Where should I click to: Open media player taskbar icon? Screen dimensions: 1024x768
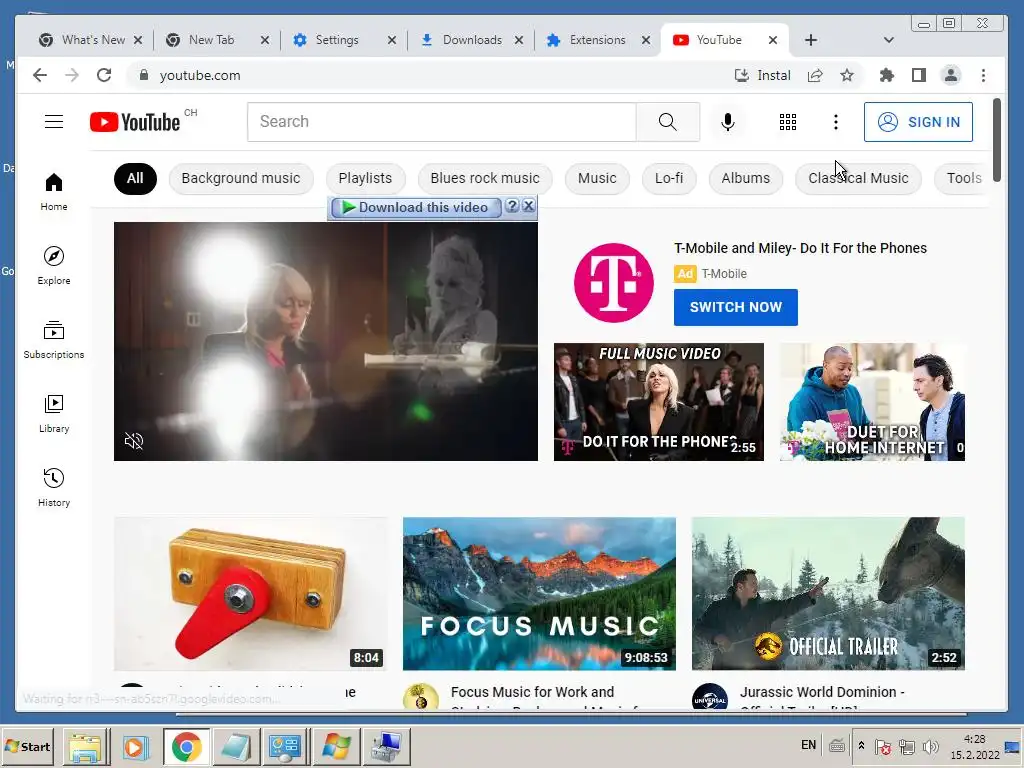(x=136, y=746)
